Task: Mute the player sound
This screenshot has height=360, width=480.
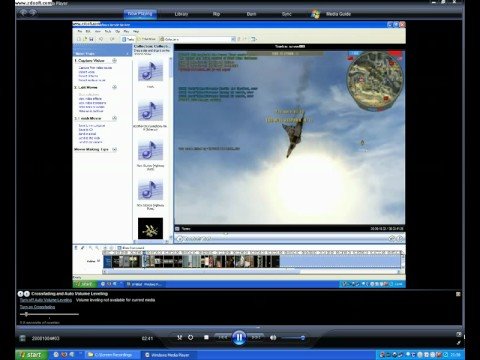Action: tap(273, 338)
